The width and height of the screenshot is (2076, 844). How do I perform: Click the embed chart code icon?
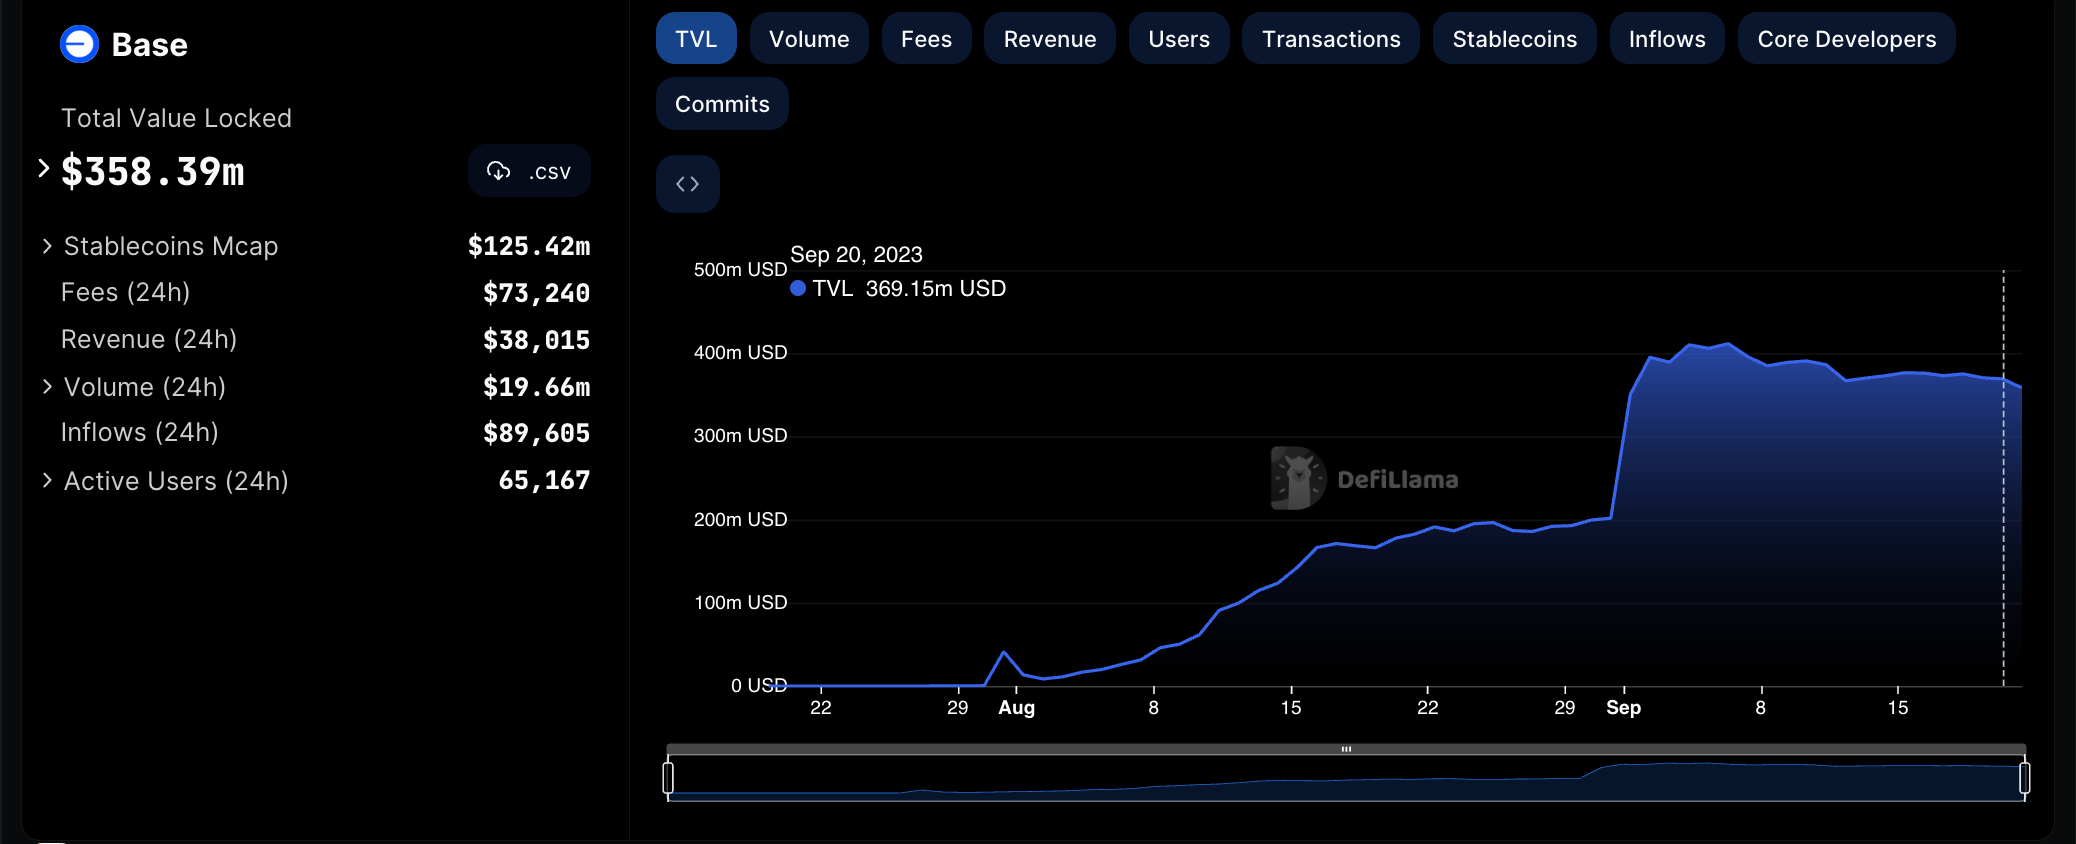coord(688,184)
